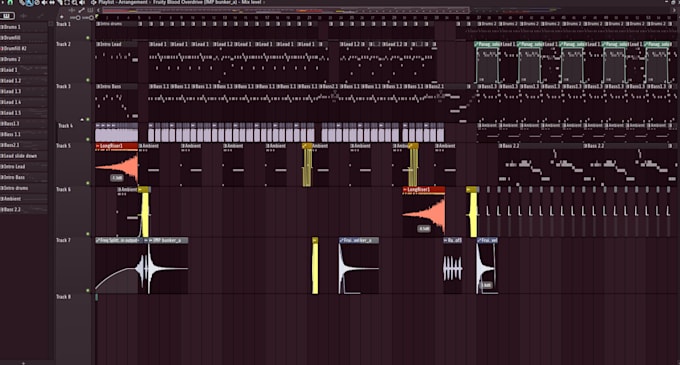
Task: Choose the Select tool dashed square
Action: 67,2
